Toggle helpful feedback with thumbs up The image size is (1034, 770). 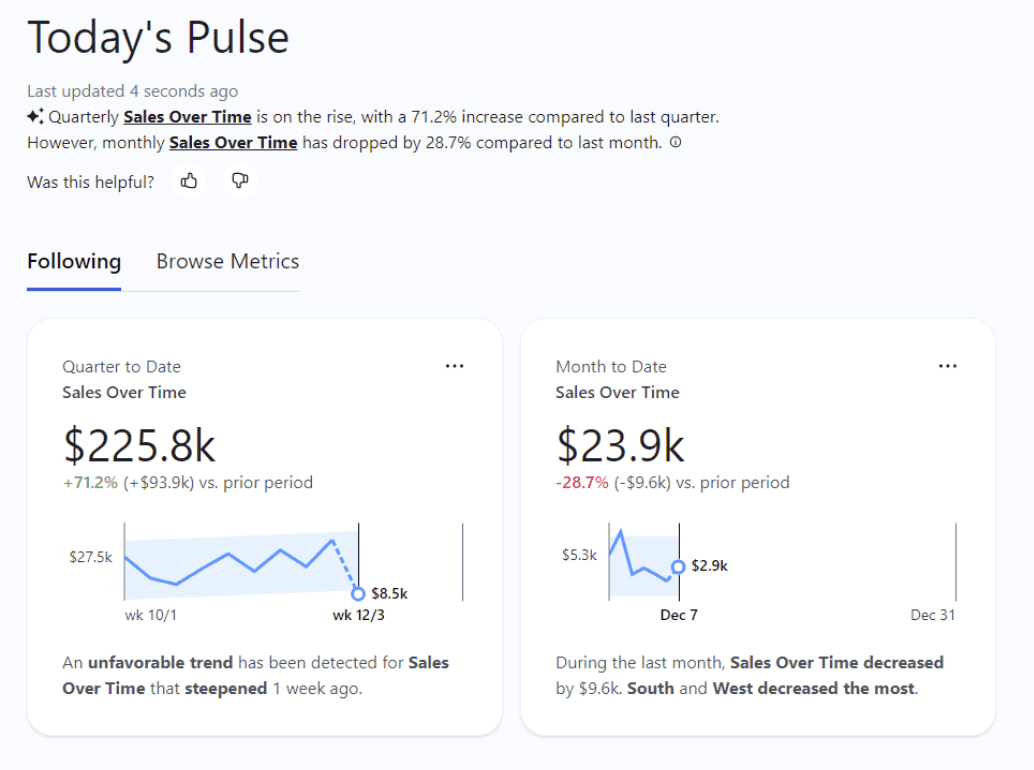click(188, 182)
